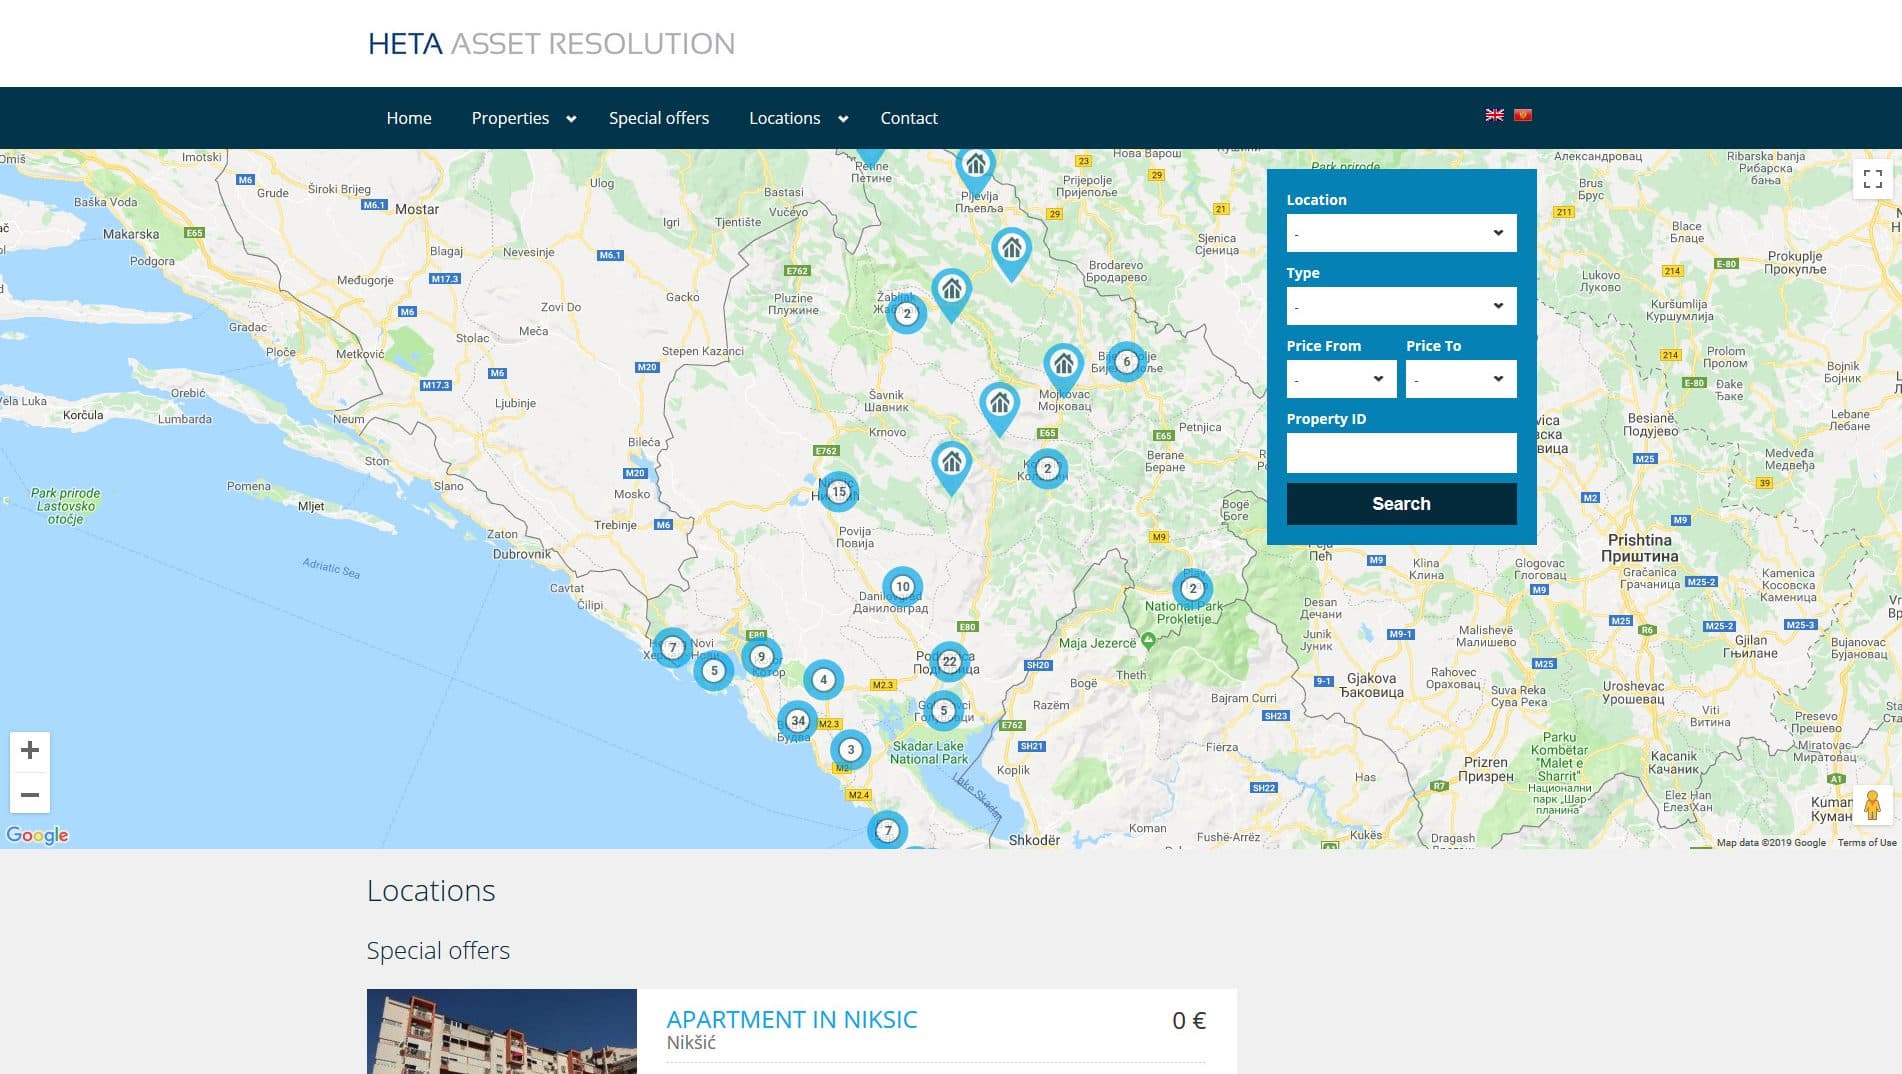Image resolution: width=1902 pixels, height=1074 pixels.
Task: Open Niksic apartment photo thumbnail
Action: tap(501, 1031)
